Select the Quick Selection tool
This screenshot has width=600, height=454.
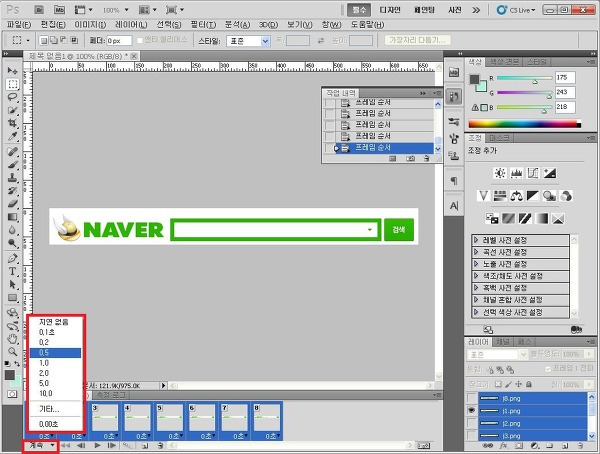(12, 110)
